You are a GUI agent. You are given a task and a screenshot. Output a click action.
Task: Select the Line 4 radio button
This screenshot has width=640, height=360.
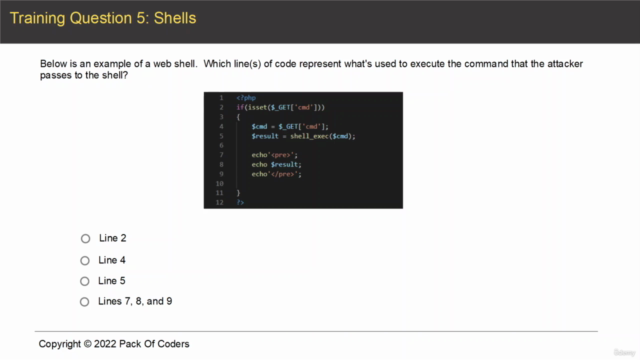[85, 260]
